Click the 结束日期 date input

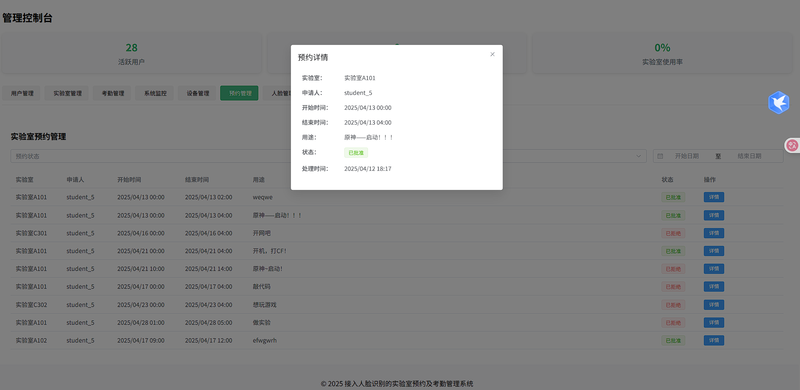pyautogui.click(x=749, y=156)
